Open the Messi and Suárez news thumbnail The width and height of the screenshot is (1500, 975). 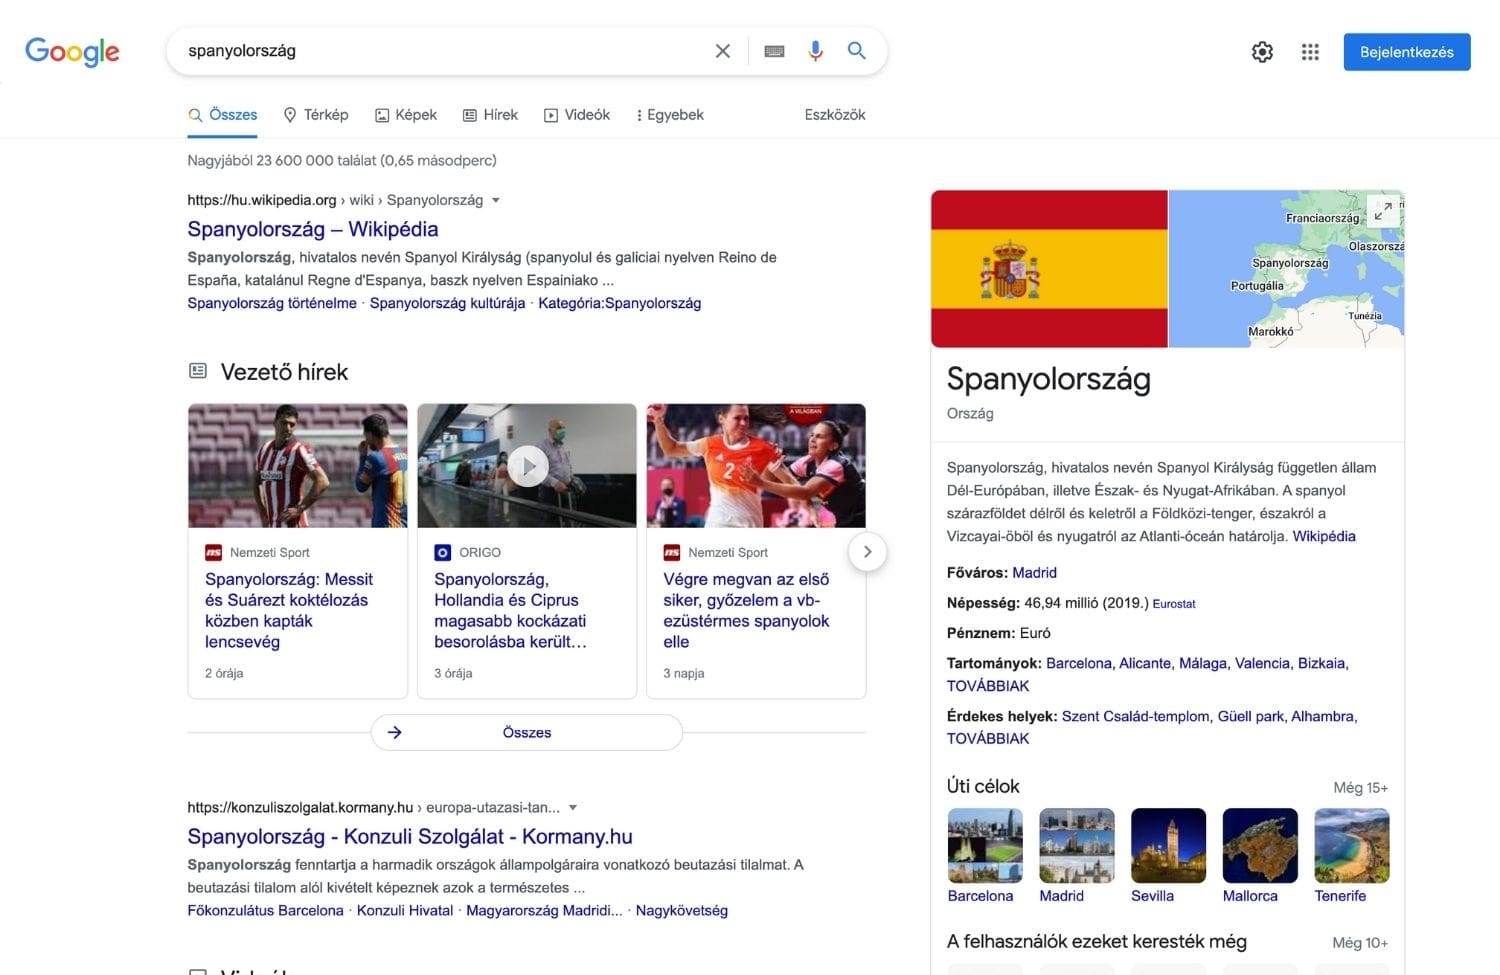click(x=298, y=466)
